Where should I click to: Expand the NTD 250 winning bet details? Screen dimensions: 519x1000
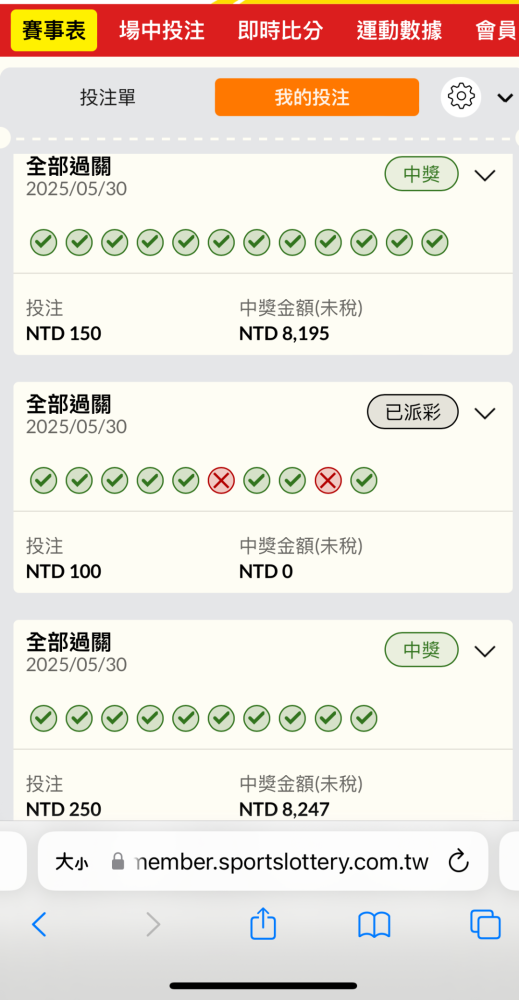[x=485, y=651]
